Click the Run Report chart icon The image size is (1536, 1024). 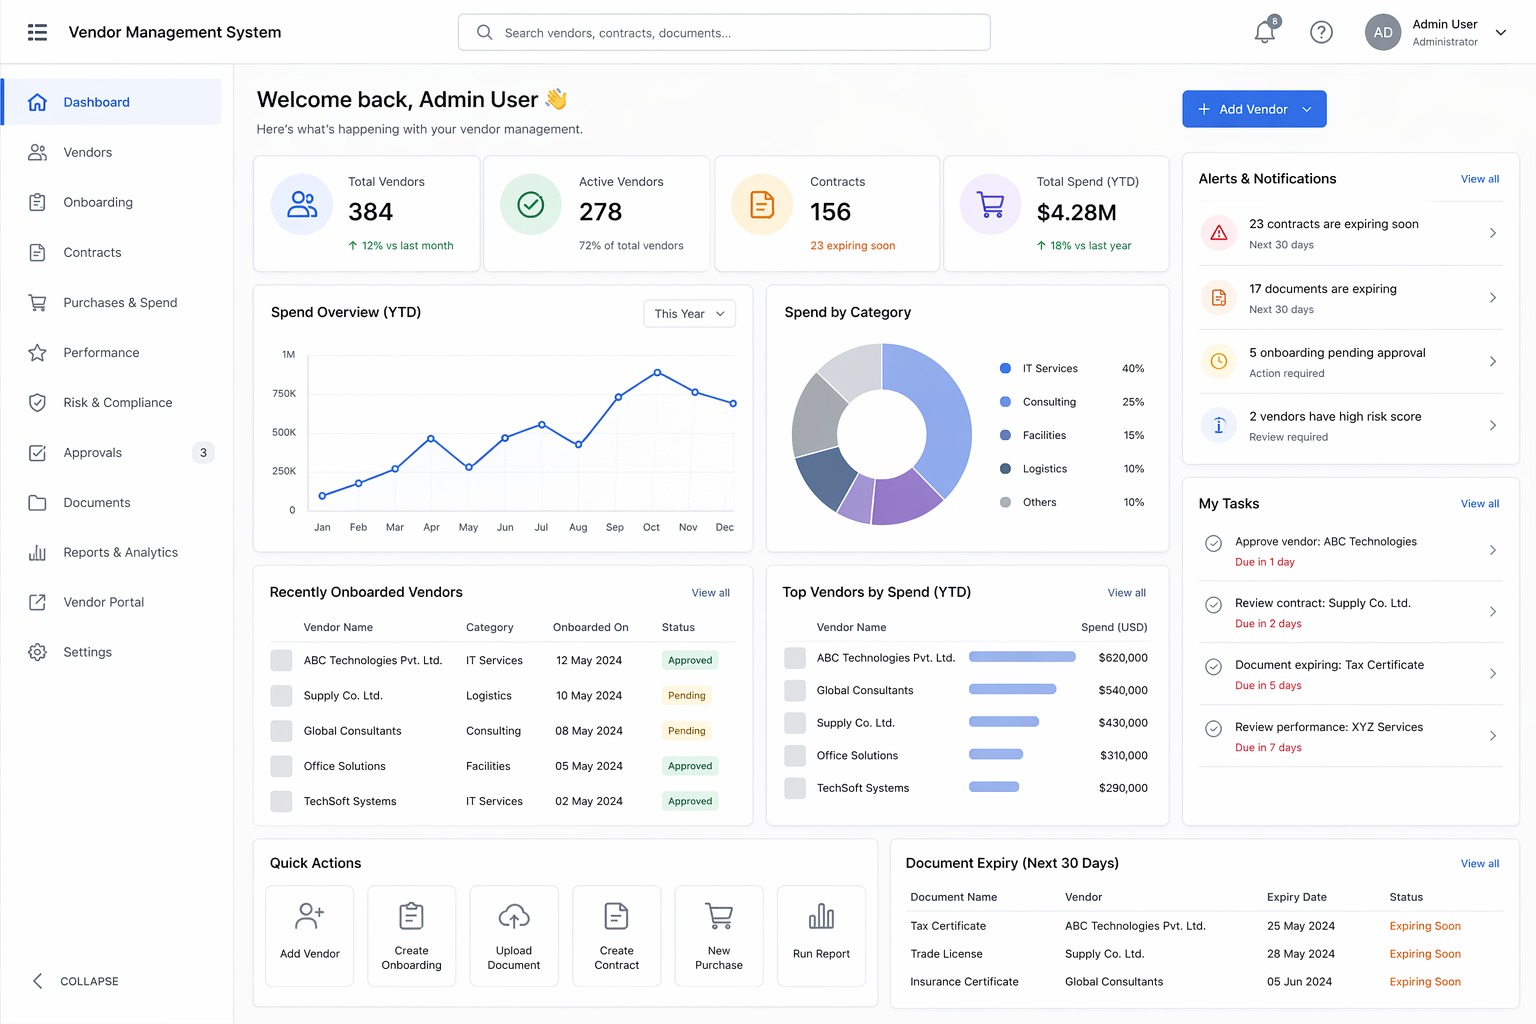point(821,915)
